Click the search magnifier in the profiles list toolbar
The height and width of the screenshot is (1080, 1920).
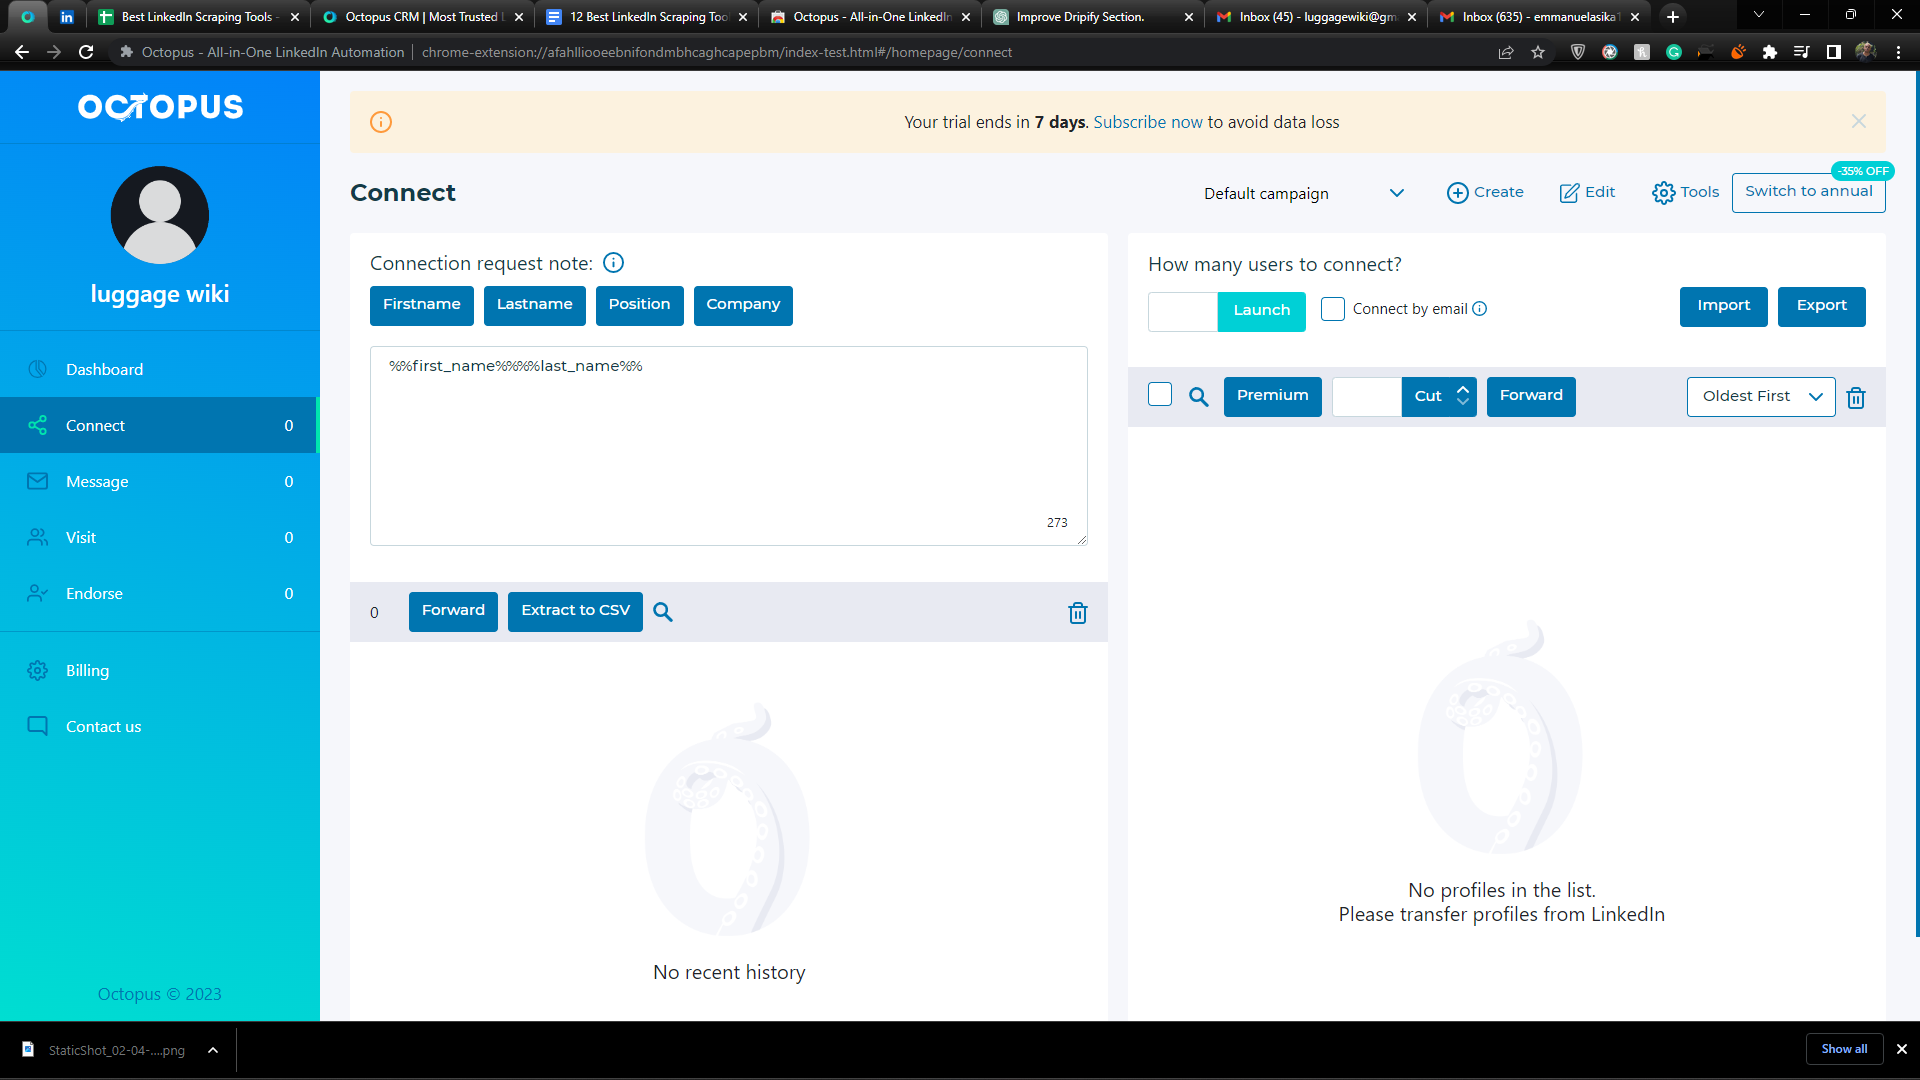(1199, 397)
